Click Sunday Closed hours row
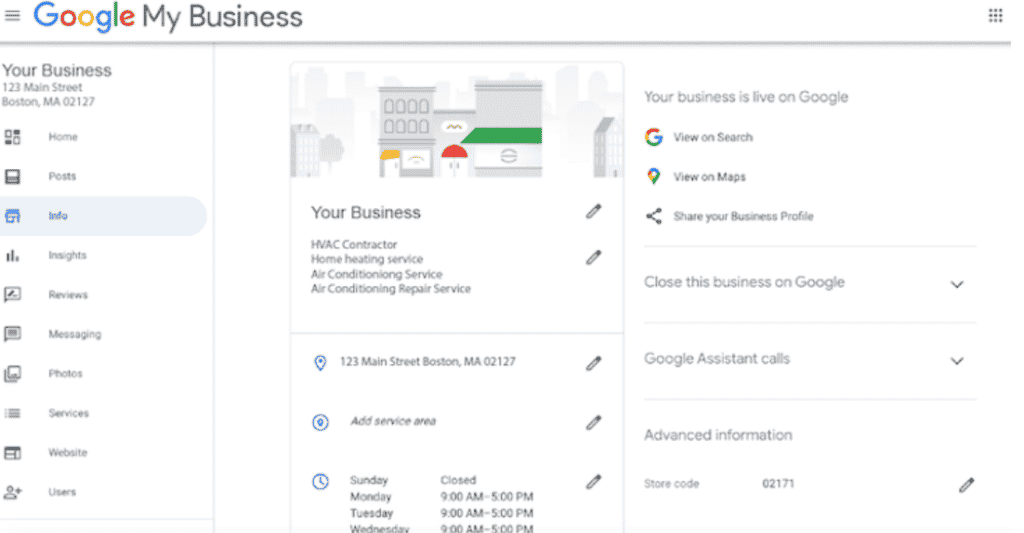 (413, 480)
